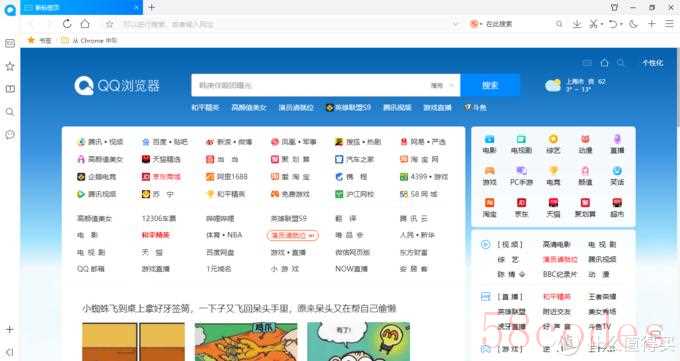This screenshot has height=361, width=680.
Task: Click the download manager icon in toolbar
Action: point(577,24)
